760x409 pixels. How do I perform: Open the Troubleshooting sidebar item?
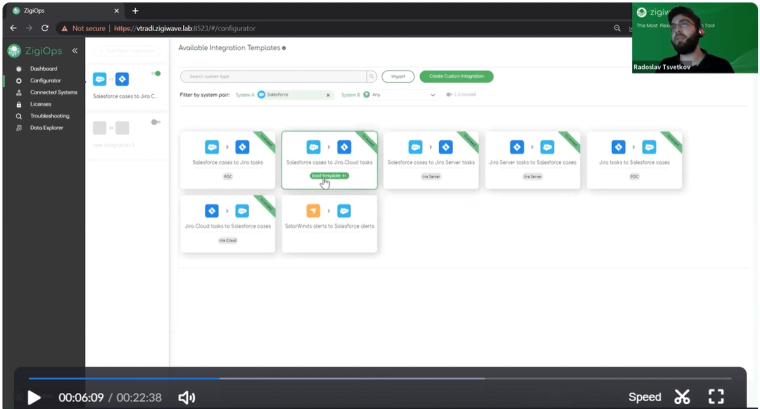(50, 116)
